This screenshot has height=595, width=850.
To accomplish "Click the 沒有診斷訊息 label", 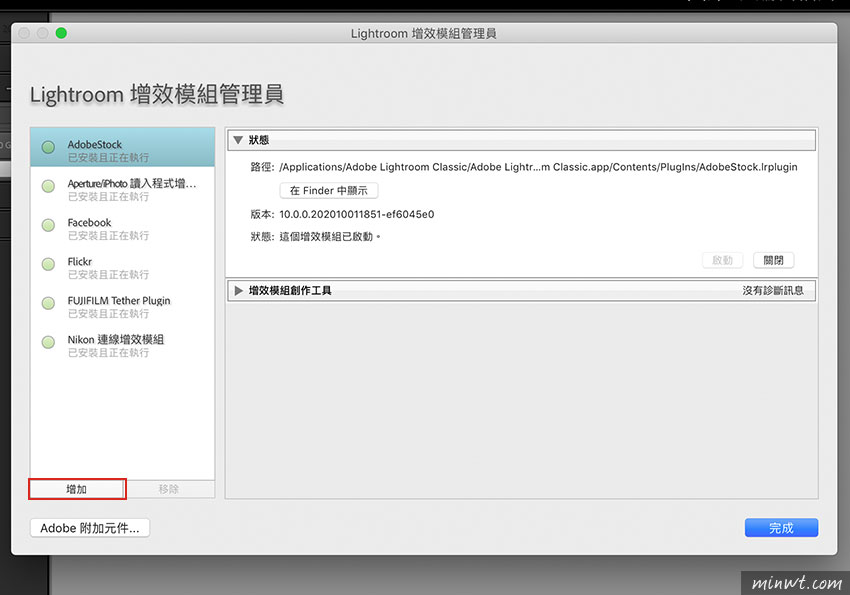I will (x=773, y=290).
